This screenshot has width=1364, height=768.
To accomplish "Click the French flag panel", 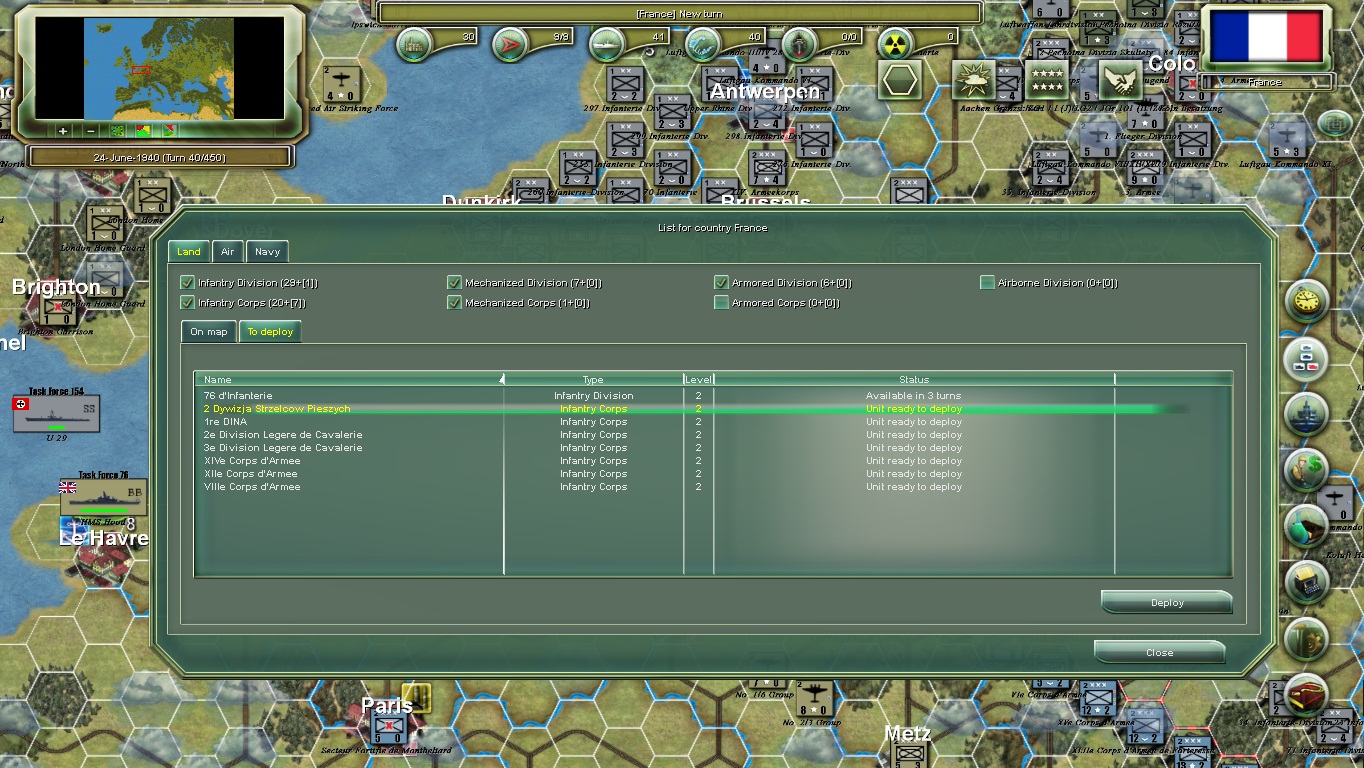I will [1266, 38].
